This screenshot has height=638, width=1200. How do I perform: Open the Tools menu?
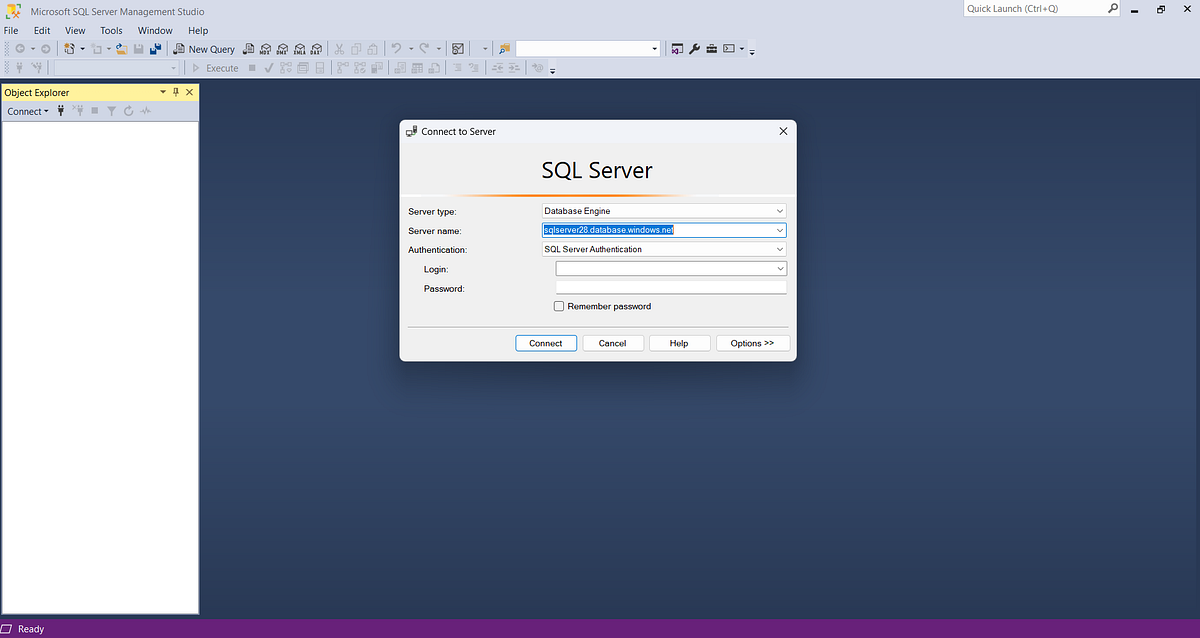[111, 30]
